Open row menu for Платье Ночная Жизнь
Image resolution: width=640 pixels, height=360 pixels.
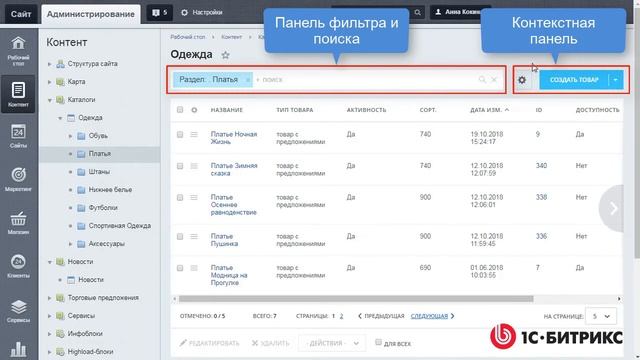[194, 134]
